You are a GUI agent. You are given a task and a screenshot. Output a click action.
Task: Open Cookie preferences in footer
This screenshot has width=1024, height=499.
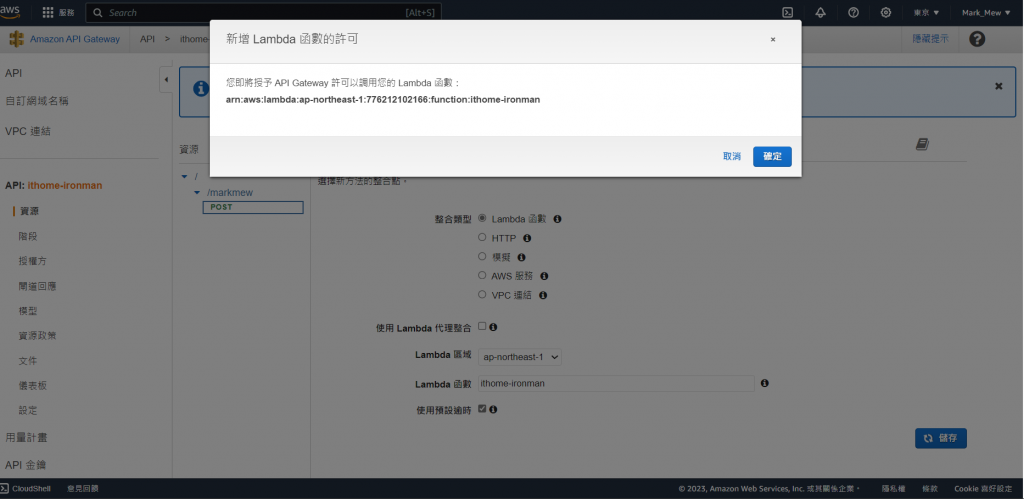click(x=984, y=489)
